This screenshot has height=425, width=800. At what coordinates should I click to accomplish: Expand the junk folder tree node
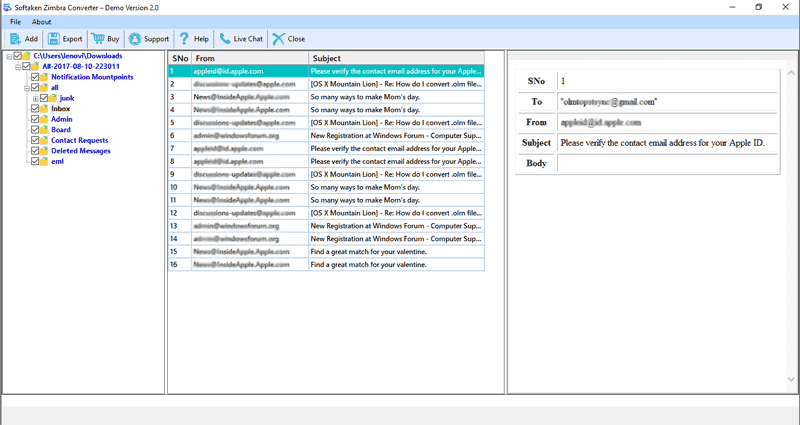click(x=35, y=98)
